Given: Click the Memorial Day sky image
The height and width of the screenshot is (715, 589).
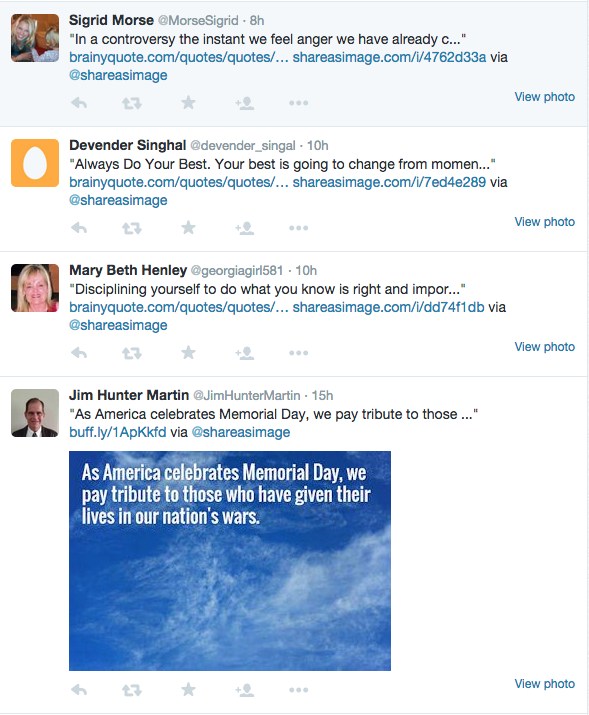Looking at the screenshot, I should point(230,561).
